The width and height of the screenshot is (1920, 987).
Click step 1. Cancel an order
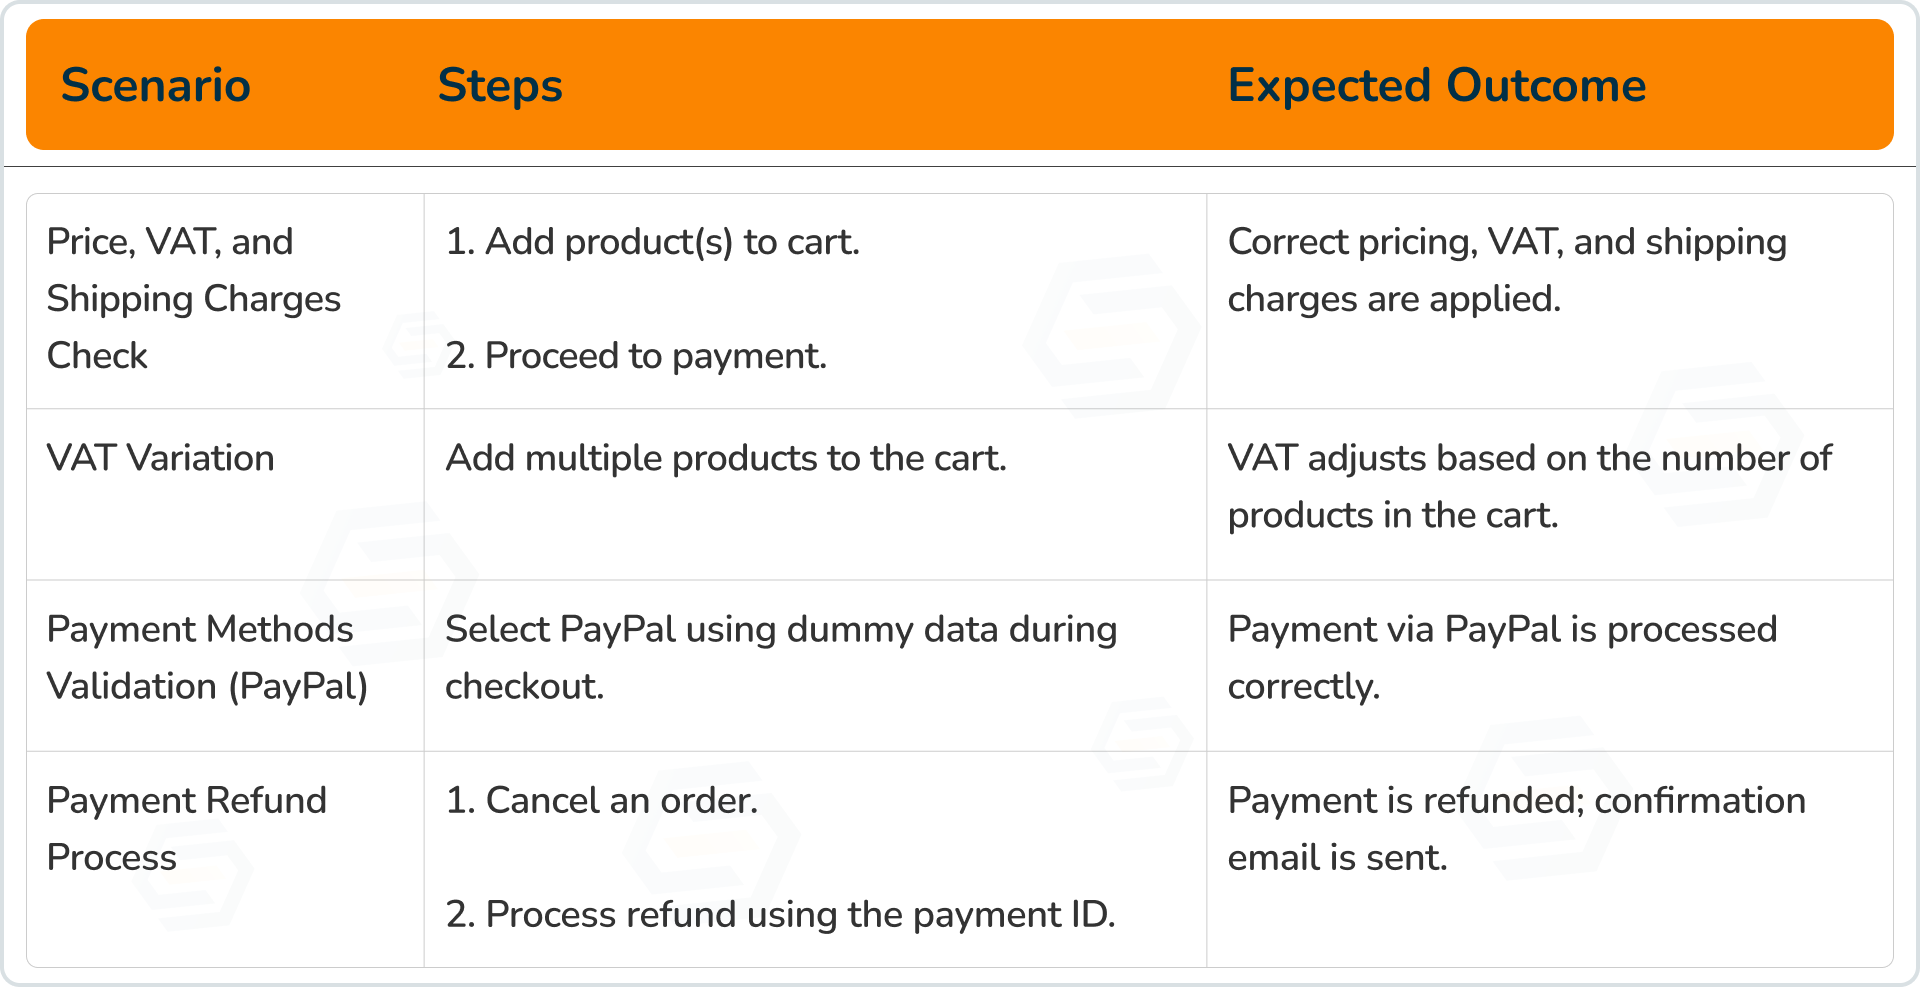click(x=601, y=801)
